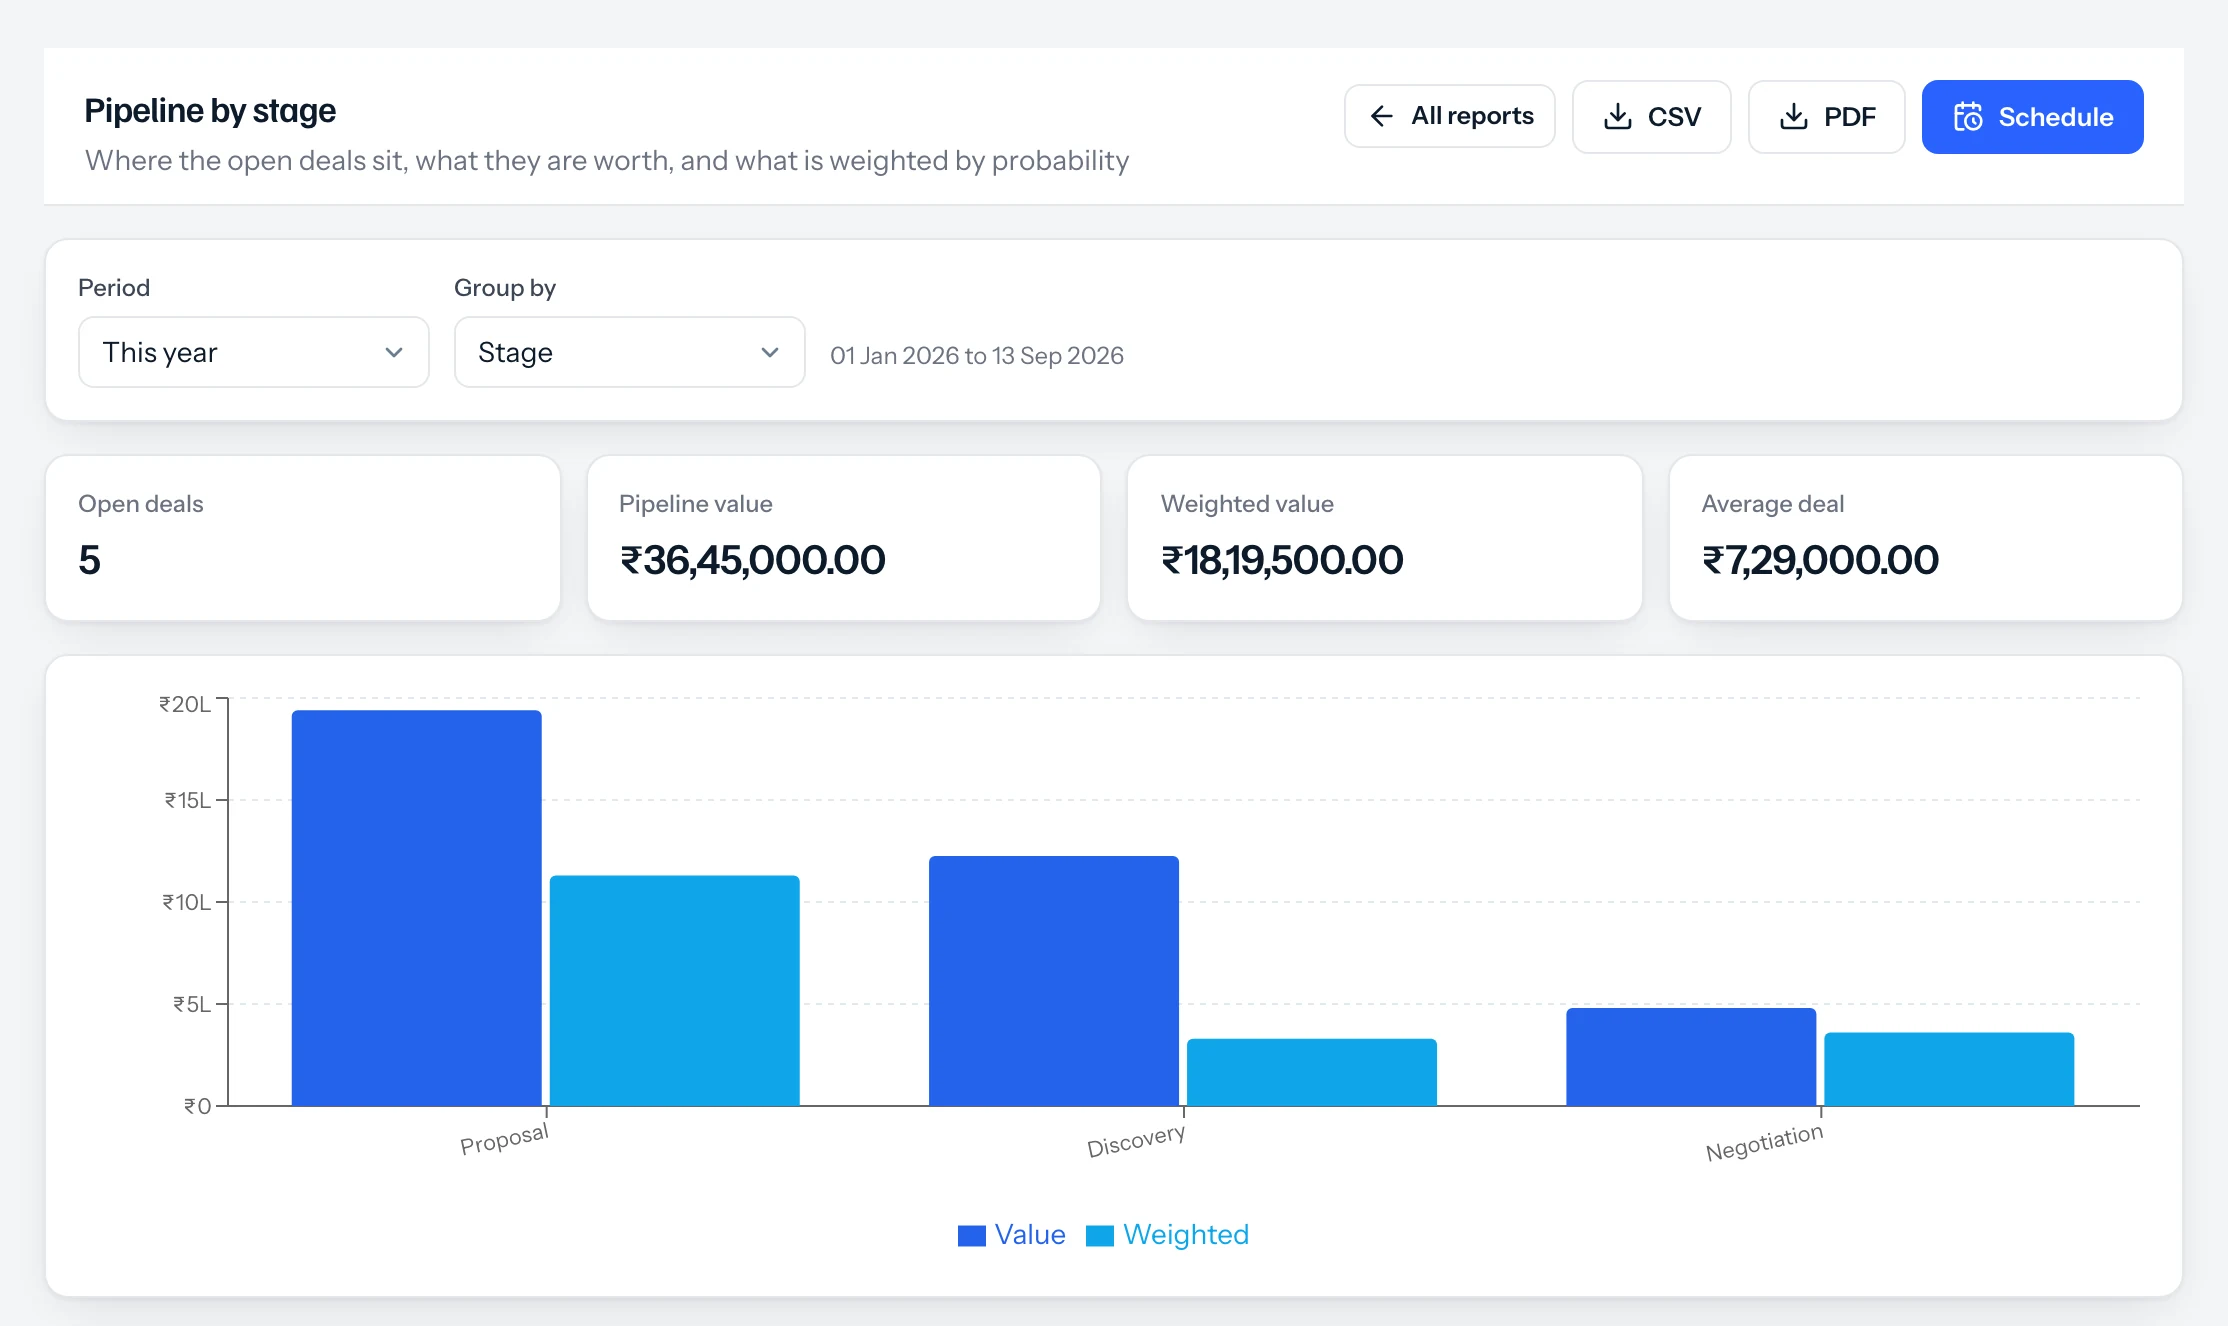Click the Negotiation axis label

(1765, 1142)
